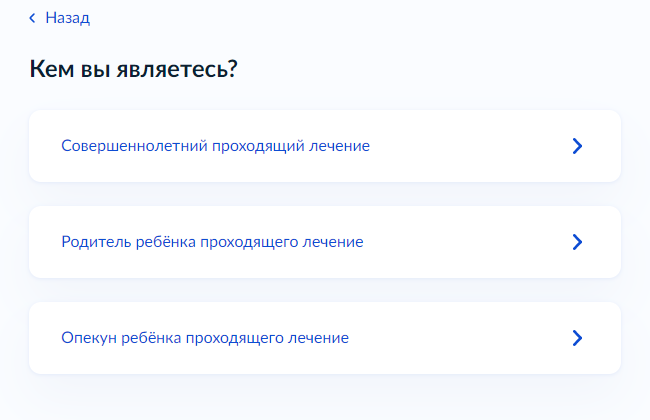Open the parent of child card
Viewport: 650px width, 420px height.
tap(324, 242)
